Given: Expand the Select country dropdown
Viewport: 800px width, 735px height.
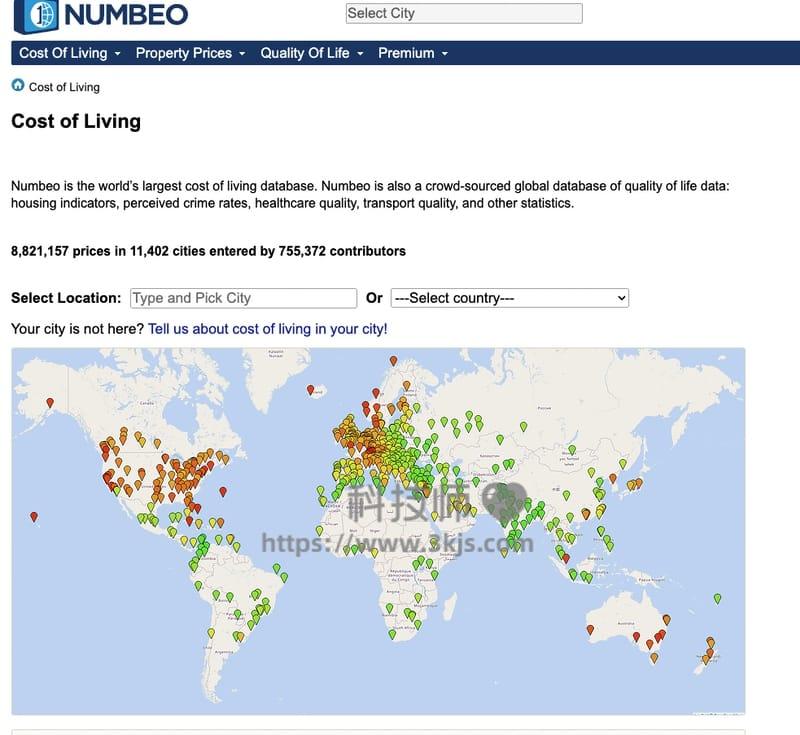Looking at the screenshot, I should tap(510, 298).
